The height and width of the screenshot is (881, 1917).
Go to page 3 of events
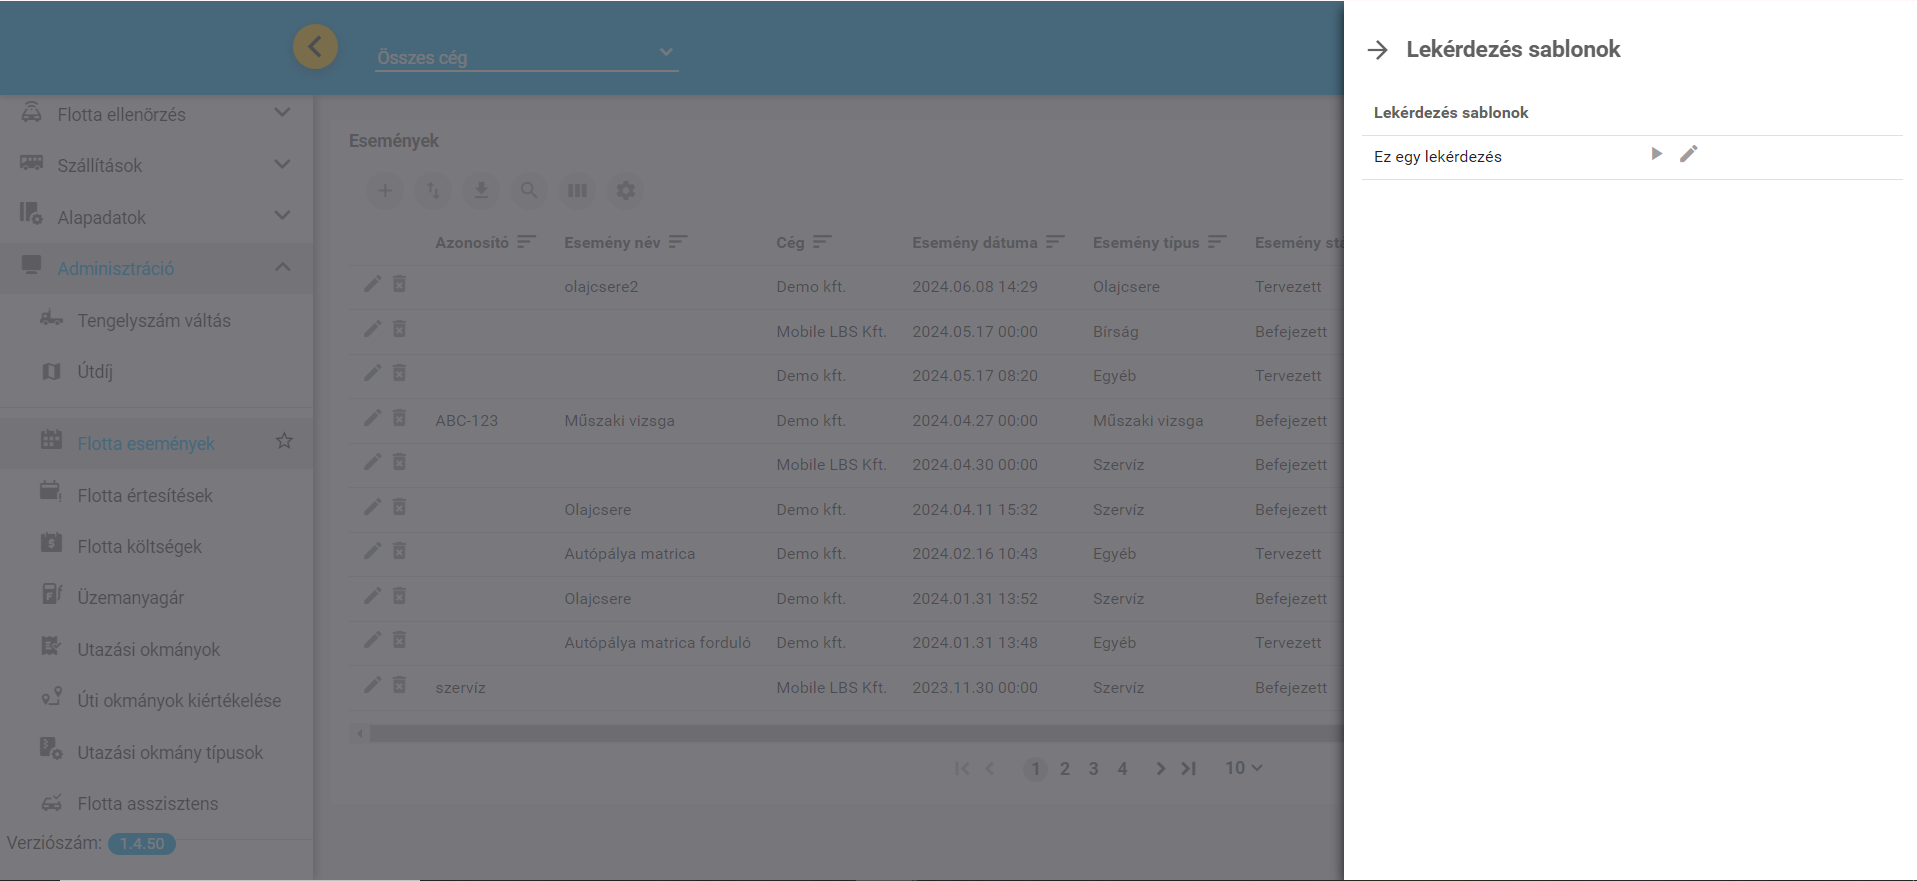point(1093,769)
